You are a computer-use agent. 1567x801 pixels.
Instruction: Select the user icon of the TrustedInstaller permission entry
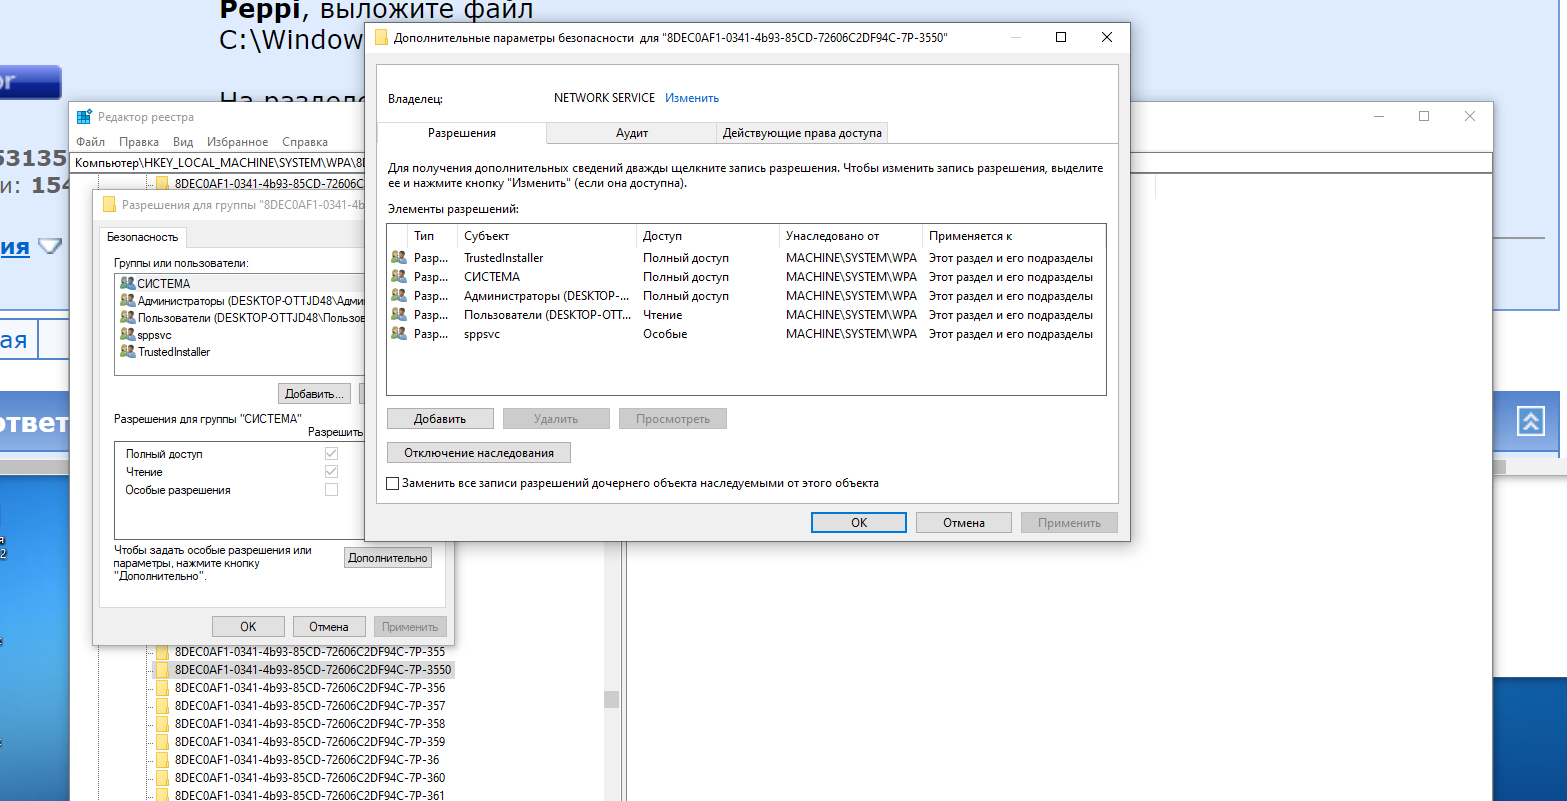[x=399, y=258]
